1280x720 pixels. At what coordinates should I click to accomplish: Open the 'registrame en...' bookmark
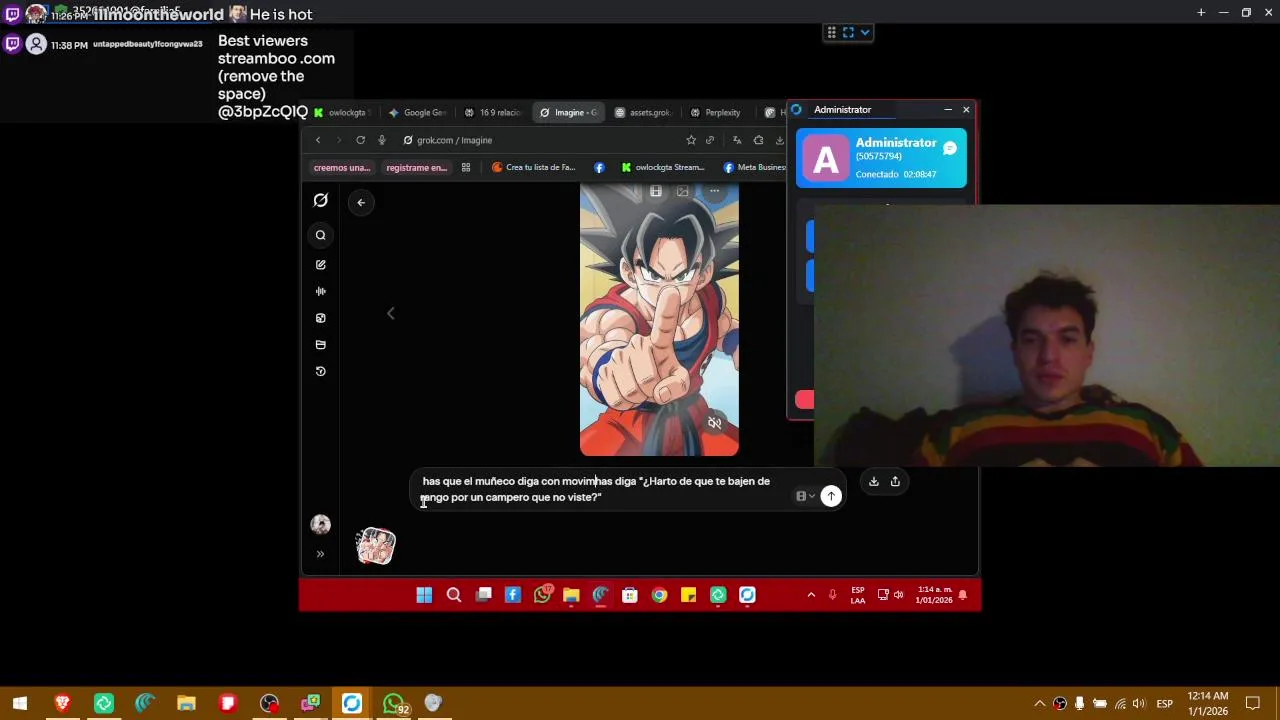click(x=416, y=168)
